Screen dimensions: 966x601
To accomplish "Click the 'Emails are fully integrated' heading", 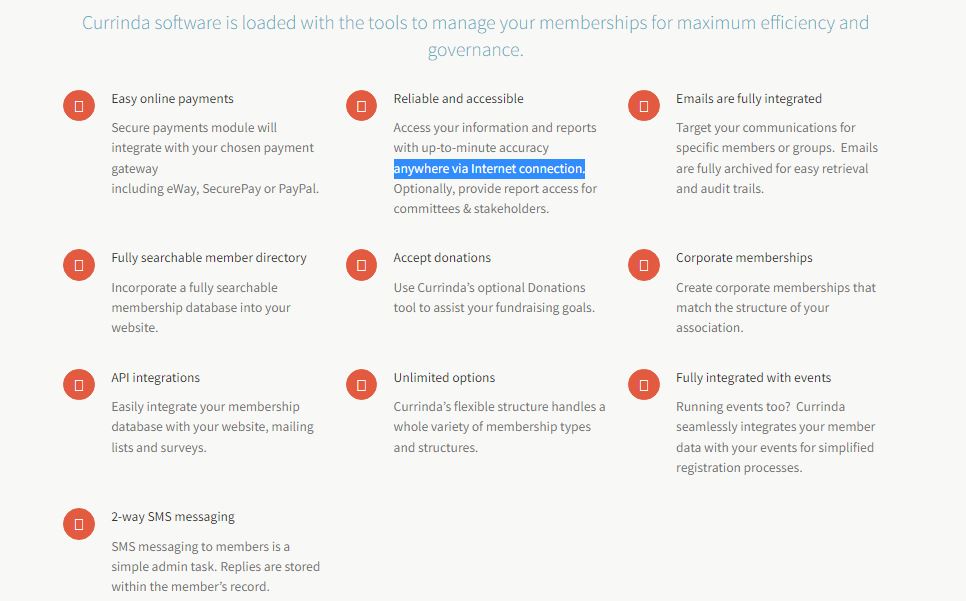I will tap(748, 99).
